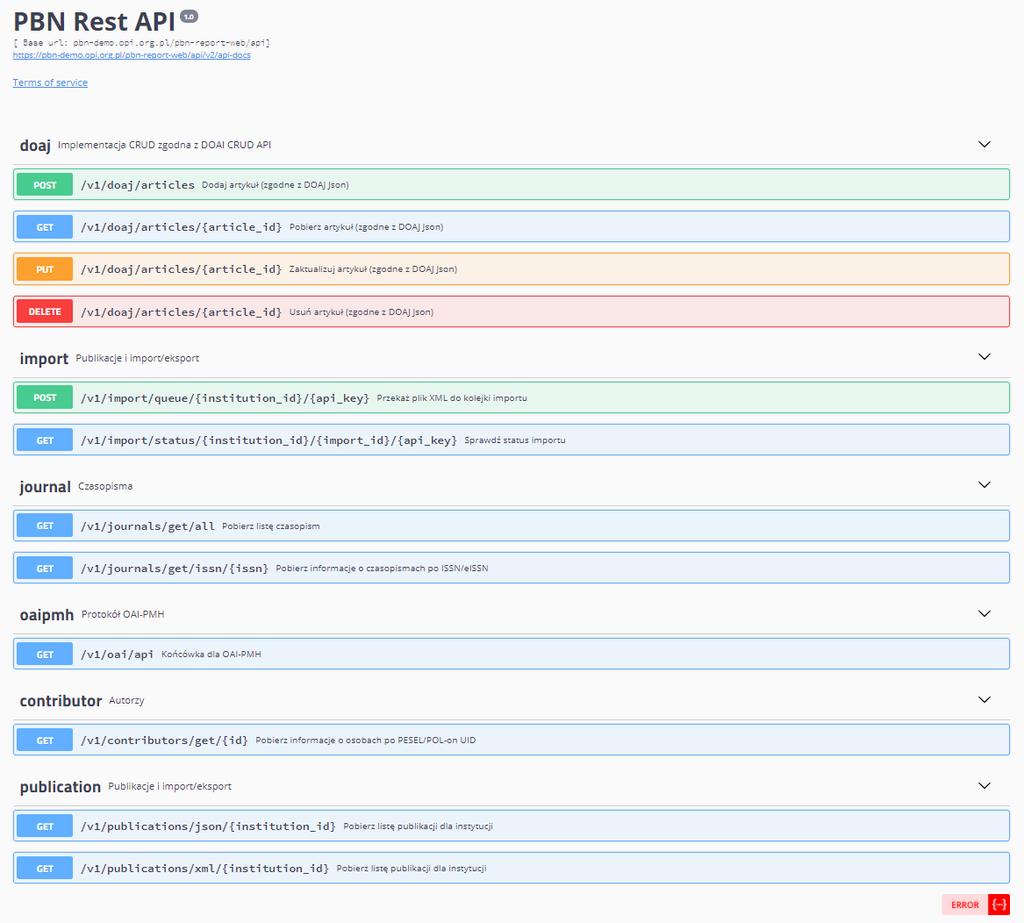This screenshot has height=923, width=1024.
Task: Expand /v1/contributors/get/{id} endpoint path
Action: 164,740
